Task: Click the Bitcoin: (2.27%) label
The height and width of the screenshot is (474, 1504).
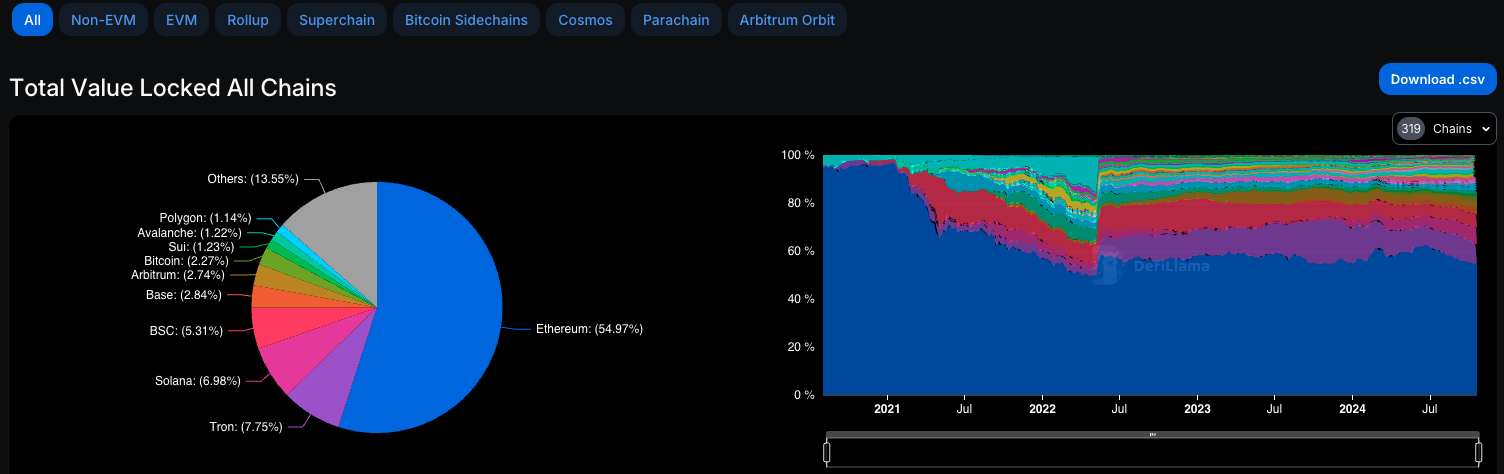Action: click(186, 260)
